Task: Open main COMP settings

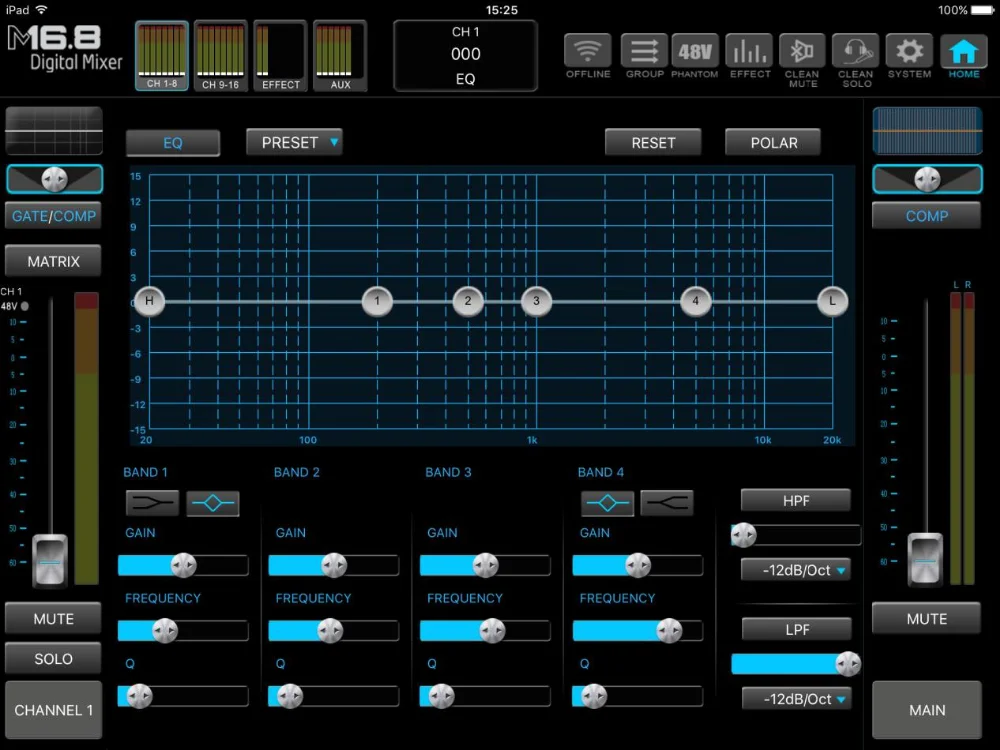Action: [927, 216]
